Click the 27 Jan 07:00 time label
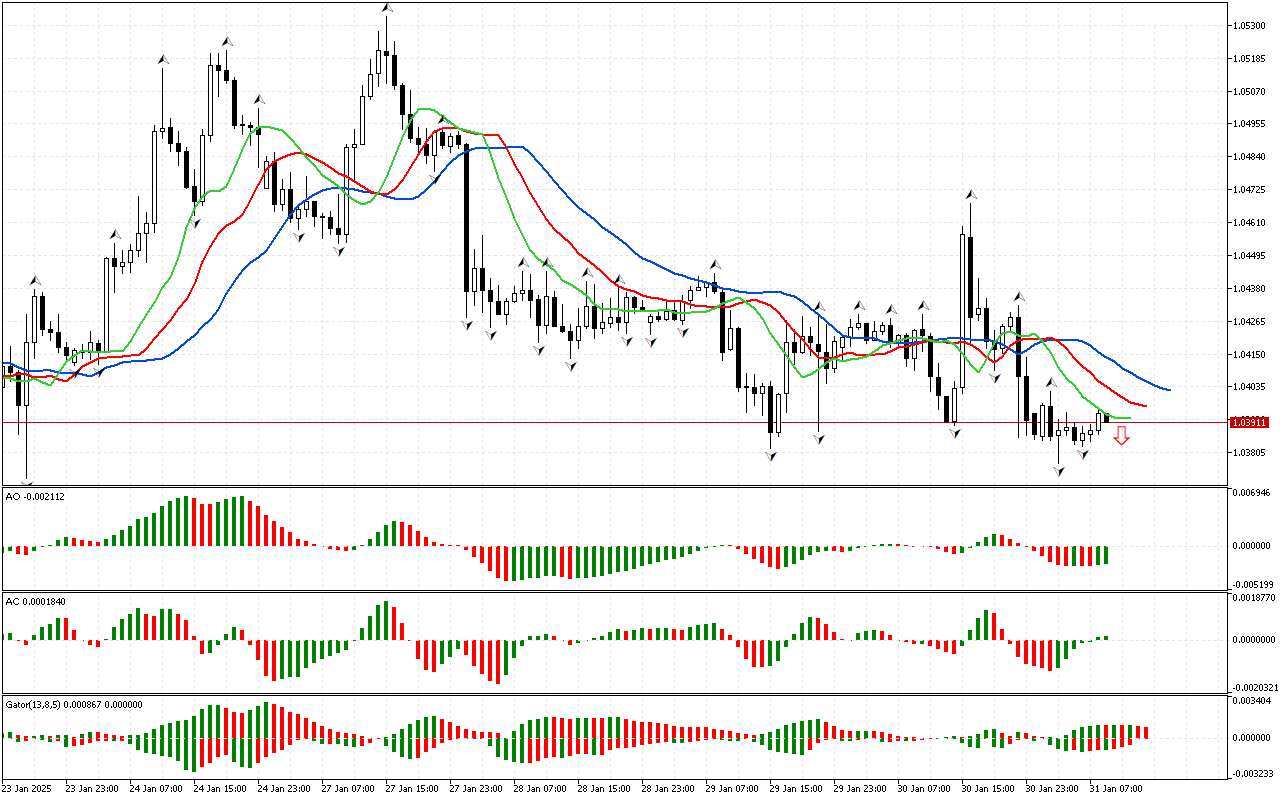Viewport: 1280px width, 800px height. click(x=348, y=788)
